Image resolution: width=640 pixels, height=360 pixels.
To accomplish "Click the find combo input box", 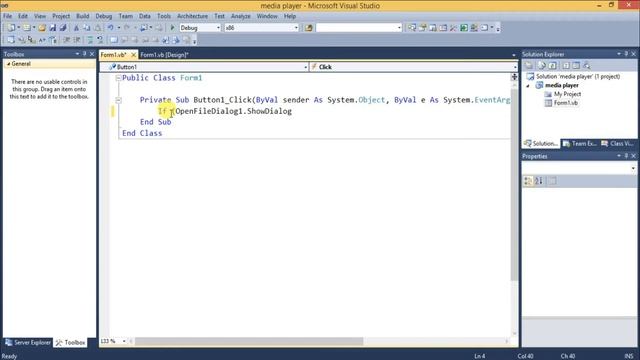I will coord(359,28).
